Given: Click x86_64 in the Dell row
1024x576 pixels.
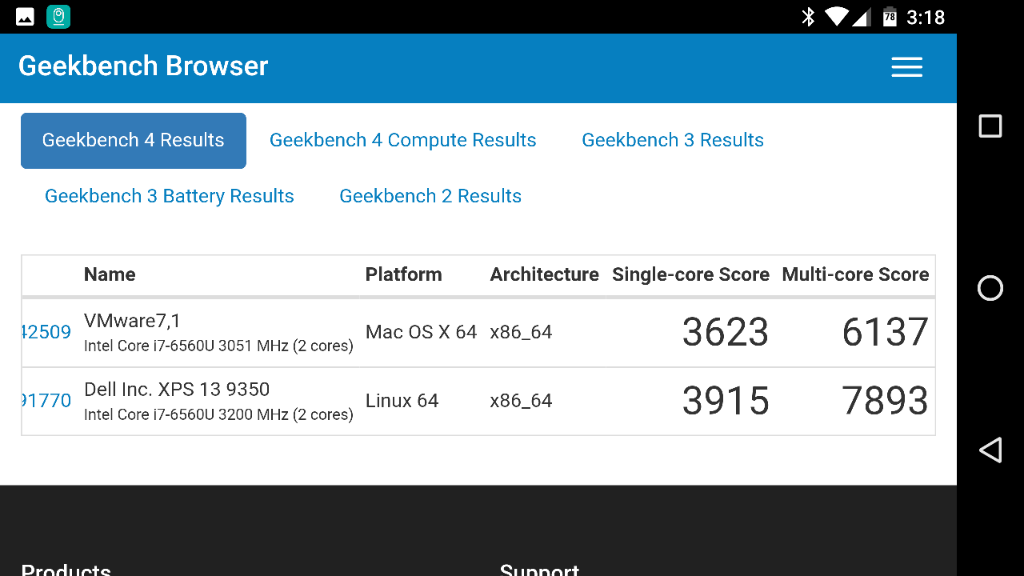Looking at the screenshot, I should [521, 401].
